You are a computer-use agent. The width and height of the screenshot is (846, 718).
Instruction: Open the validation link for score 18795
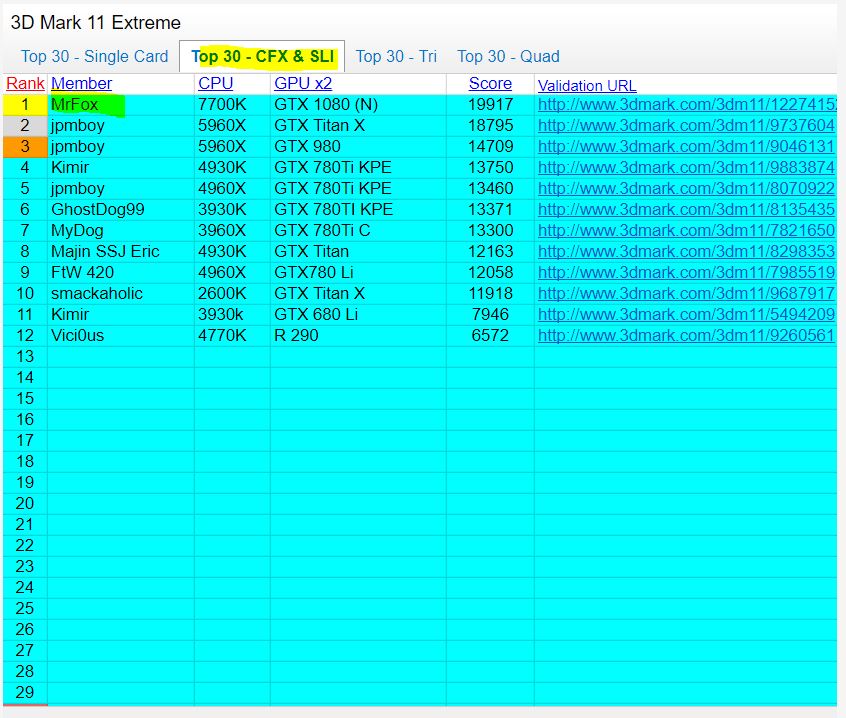coord(686,126)
